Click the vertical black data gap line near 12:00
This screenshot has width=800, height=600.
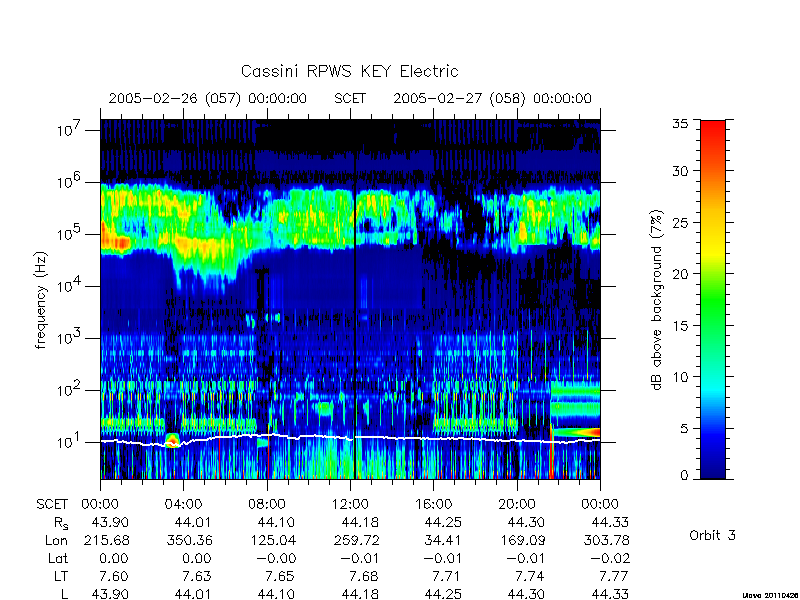[355, 299]
